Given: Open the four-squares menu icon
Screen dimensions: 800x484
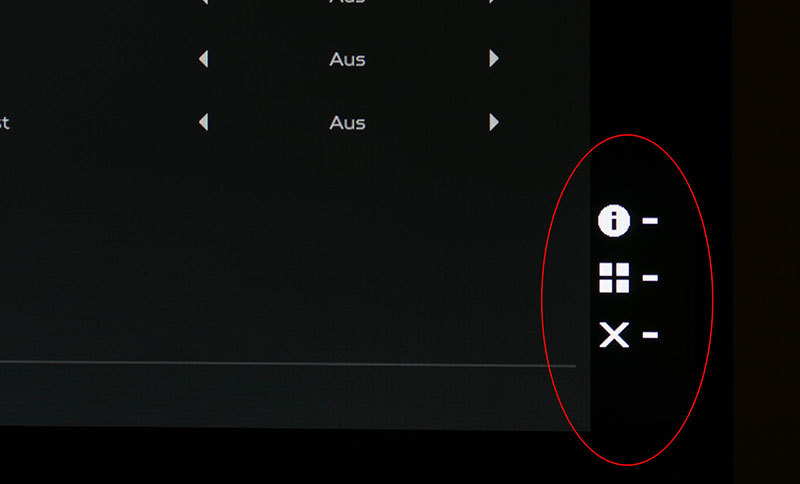Looking at the screenshot, I should pyautogui.click(x=614, y=278).
